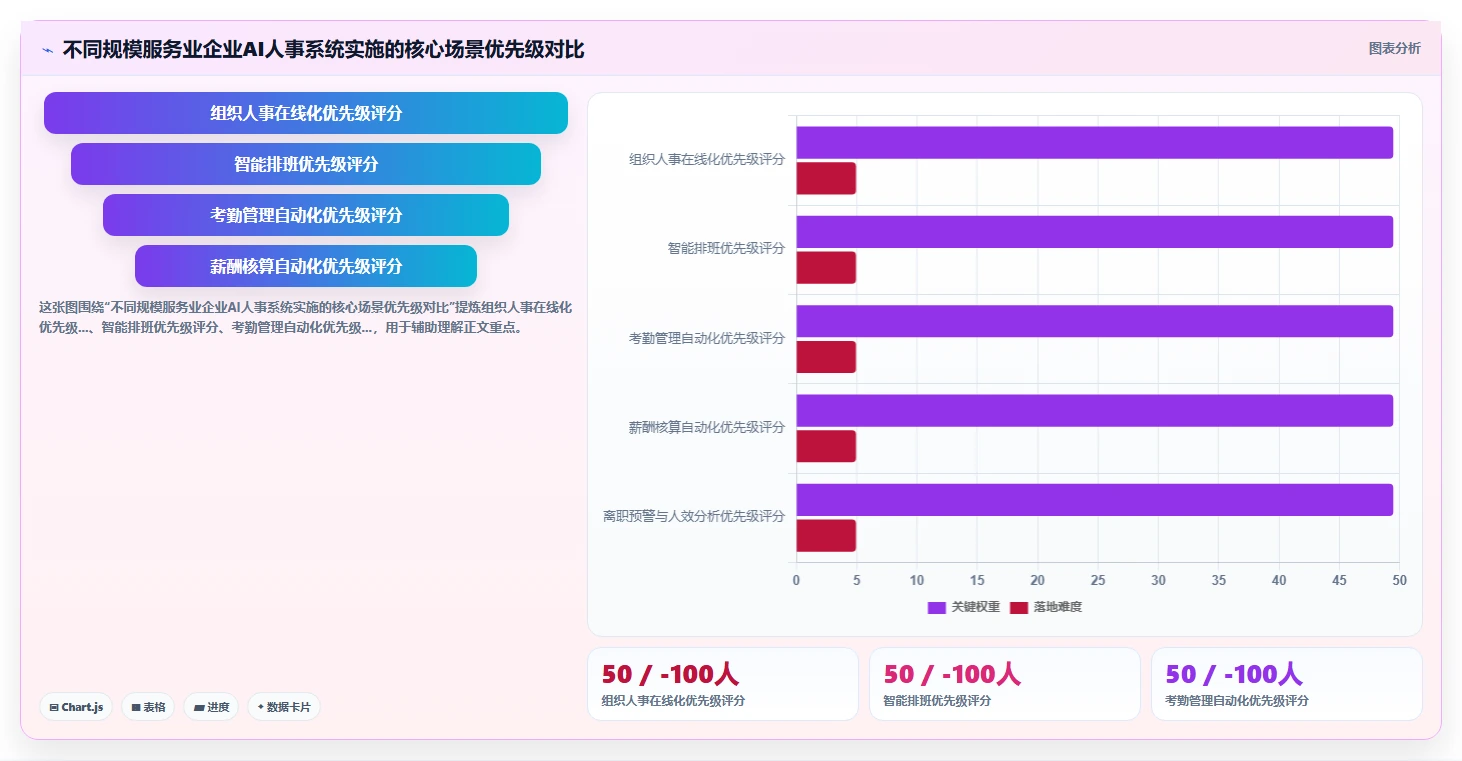Toggle the 关键权重 legend swatch
1462x761 pixels.
click(x=937, y=607)
